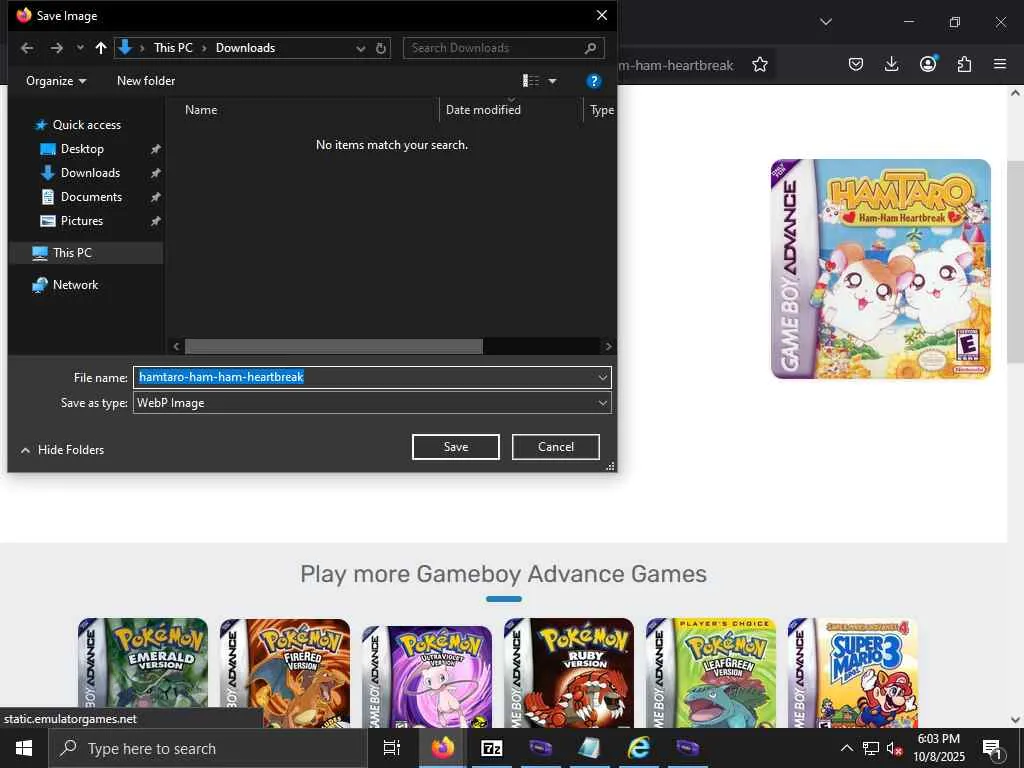Click the Forward arrow in Save Image dialog
Screen dimensions: 1024x768
click(57, 48)
